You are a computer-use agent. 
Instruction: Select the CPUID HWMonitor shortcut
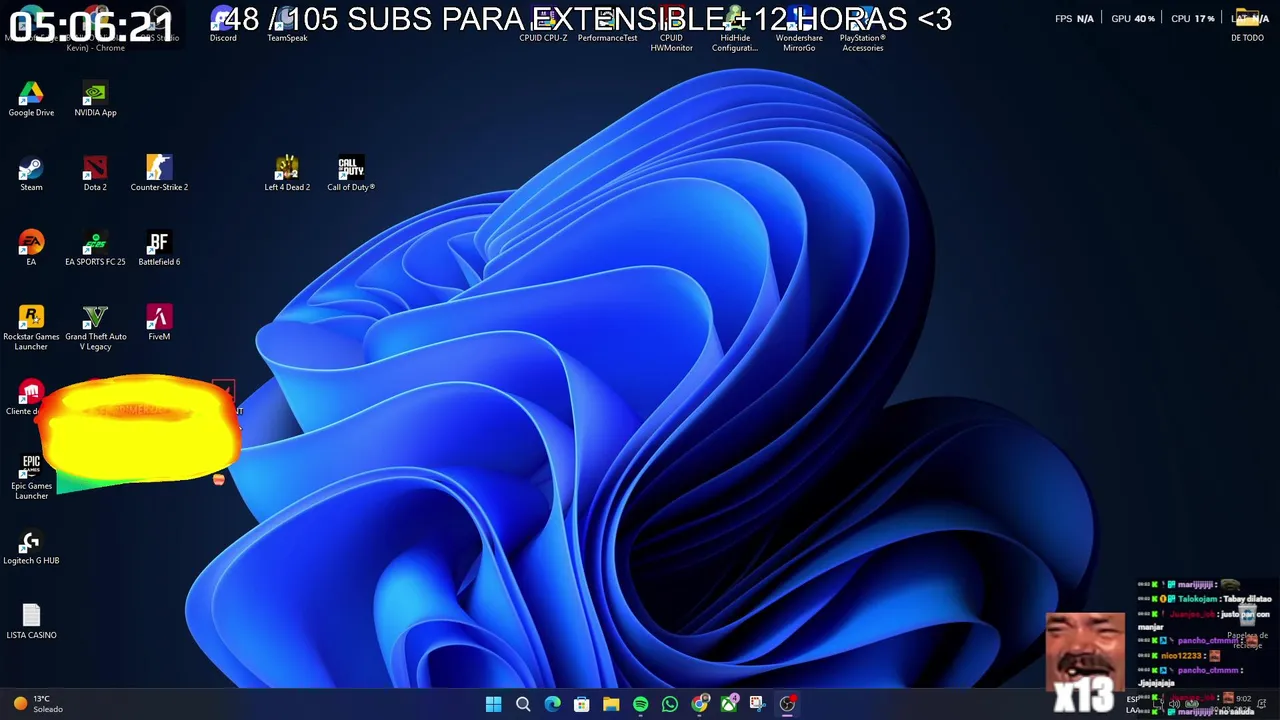point(671,30)
